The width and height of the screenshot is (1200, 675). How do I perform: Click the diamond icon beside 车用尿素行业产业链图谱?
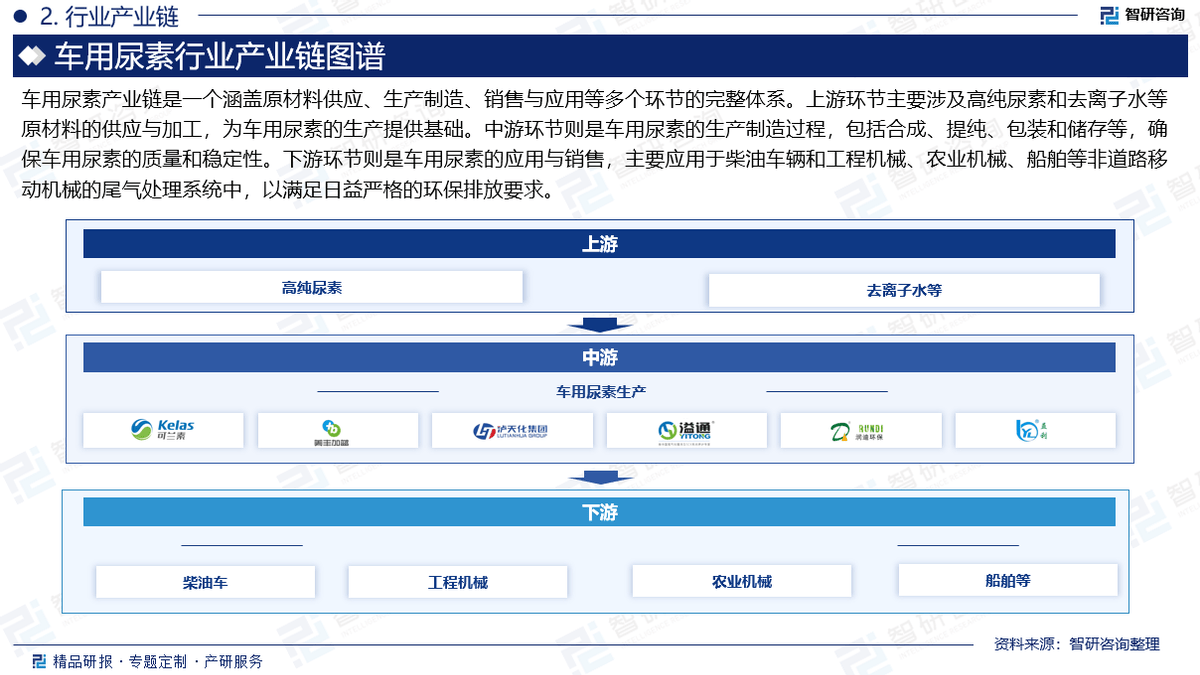33,56
